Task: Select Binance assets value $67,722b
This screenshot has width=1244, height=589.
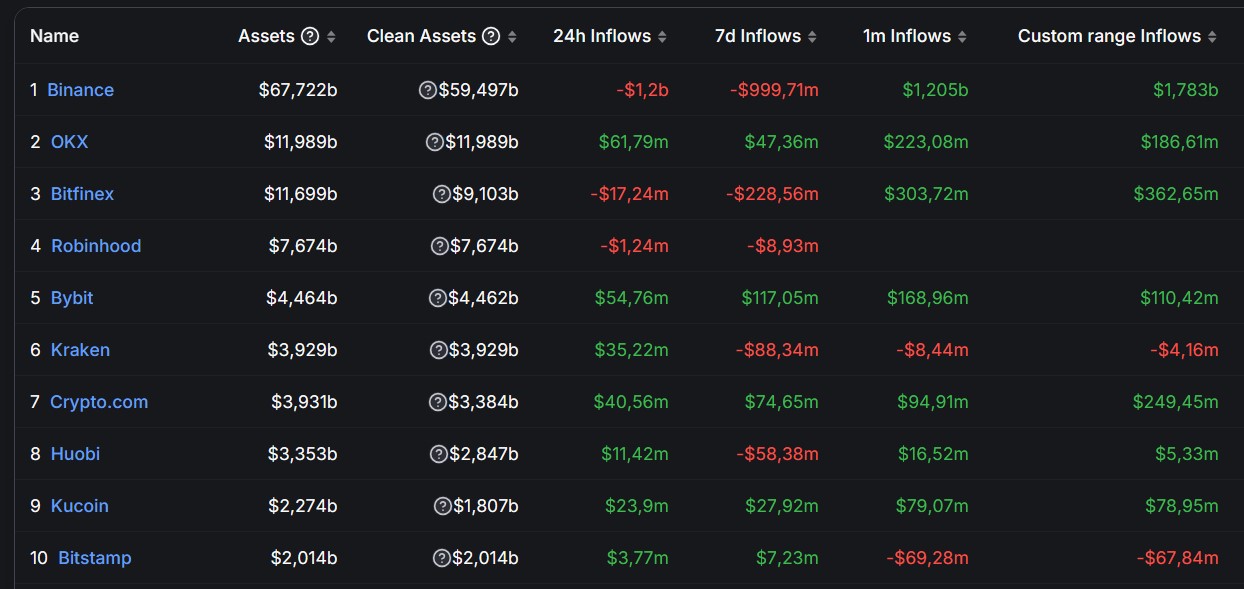Action: (x=298, y=90)
